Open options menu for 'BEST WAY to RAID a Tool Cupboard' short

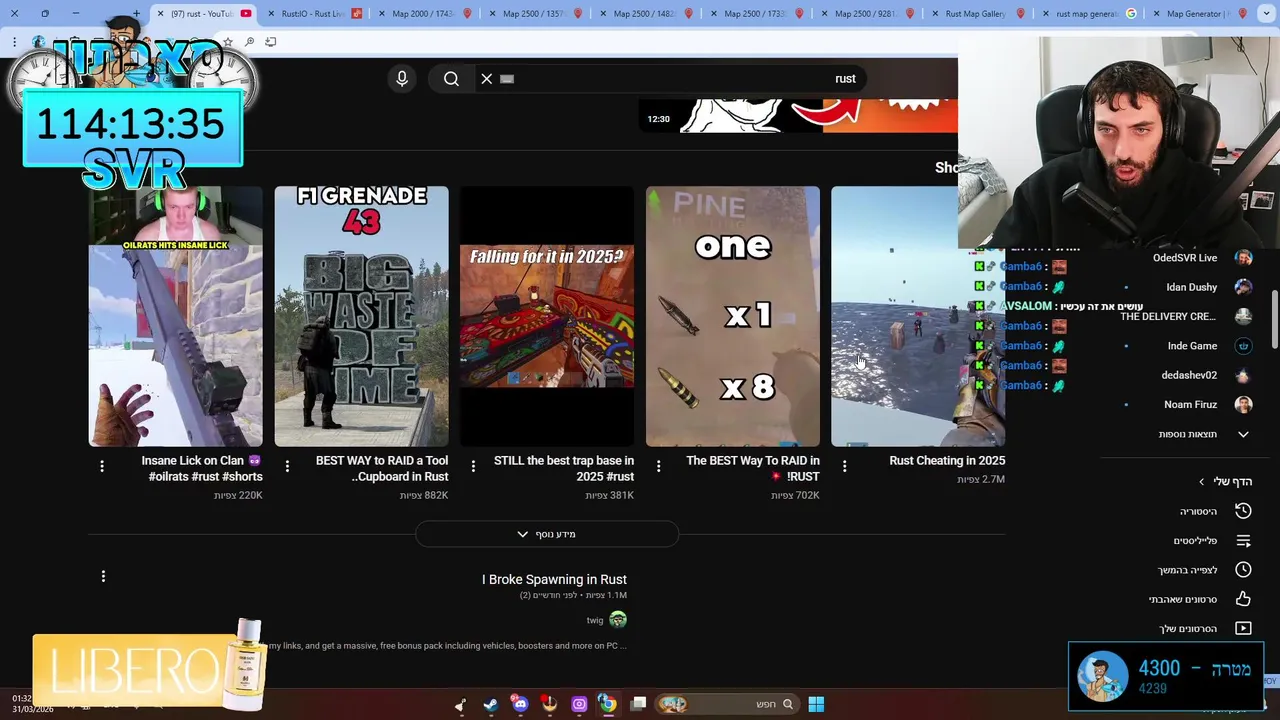[287, 466]
